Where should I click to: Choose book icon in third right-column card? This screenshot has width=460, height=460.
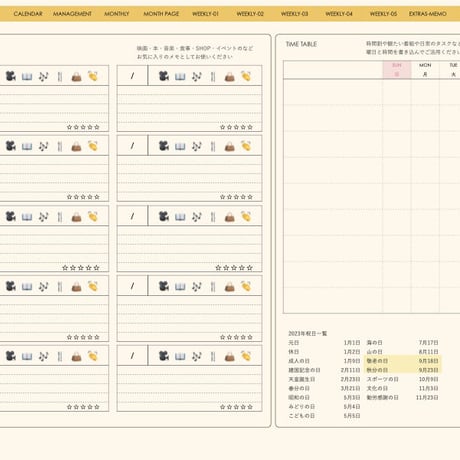pyautogui.click(x=180, y=217)
